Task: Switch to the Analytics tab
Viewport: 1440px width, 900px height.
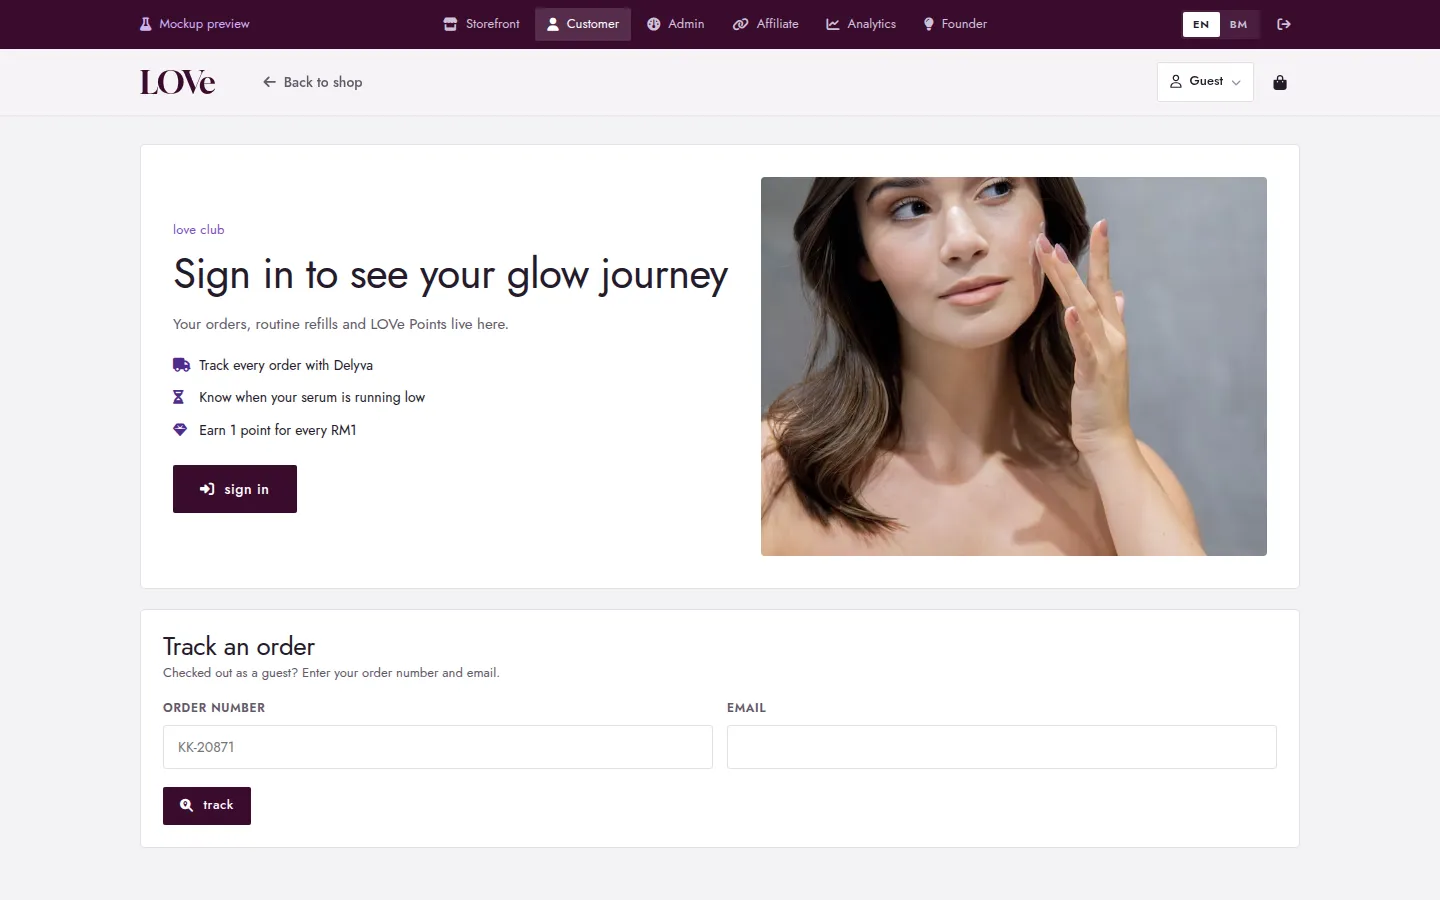Action: click(x=861, y=24)
